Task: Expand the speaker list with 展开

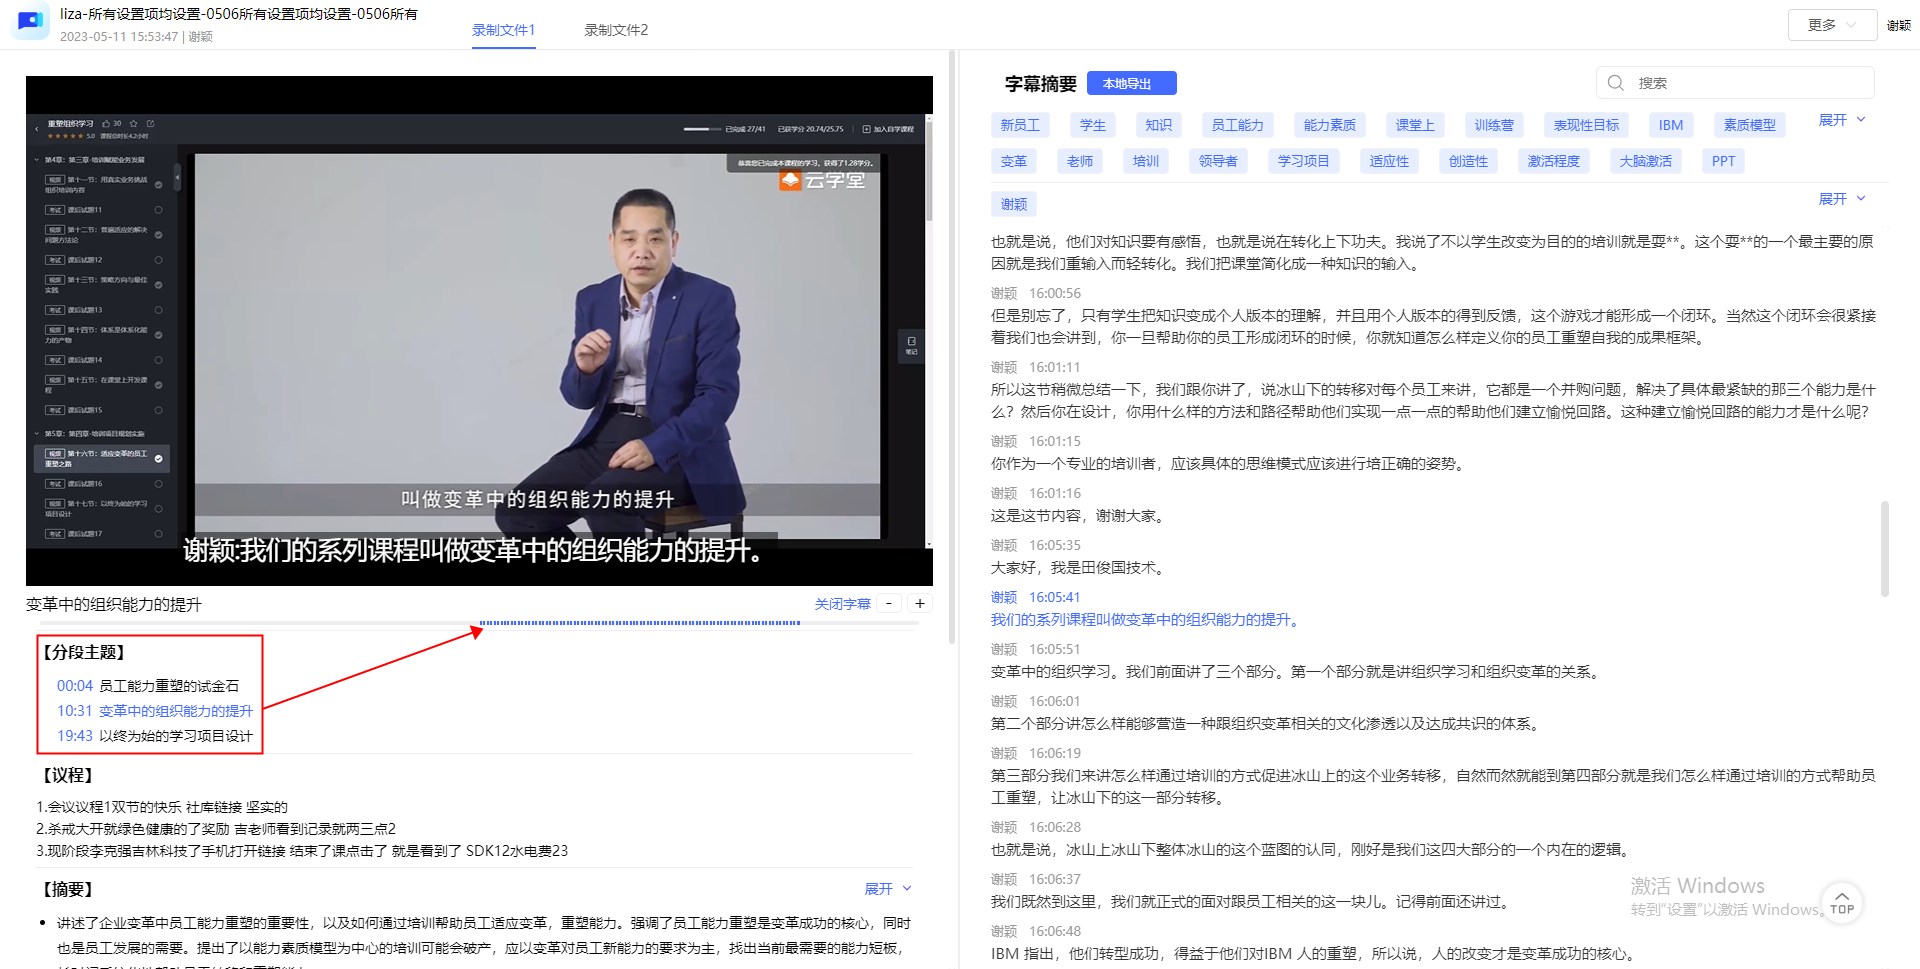Action: coord(1842,199)
